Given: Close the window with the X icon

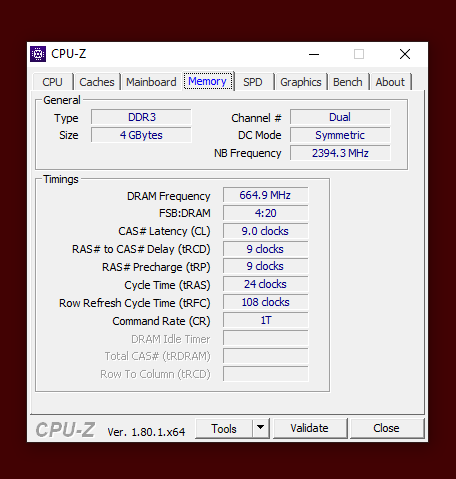Looking at the screenshot, I should tap(405, 54).
